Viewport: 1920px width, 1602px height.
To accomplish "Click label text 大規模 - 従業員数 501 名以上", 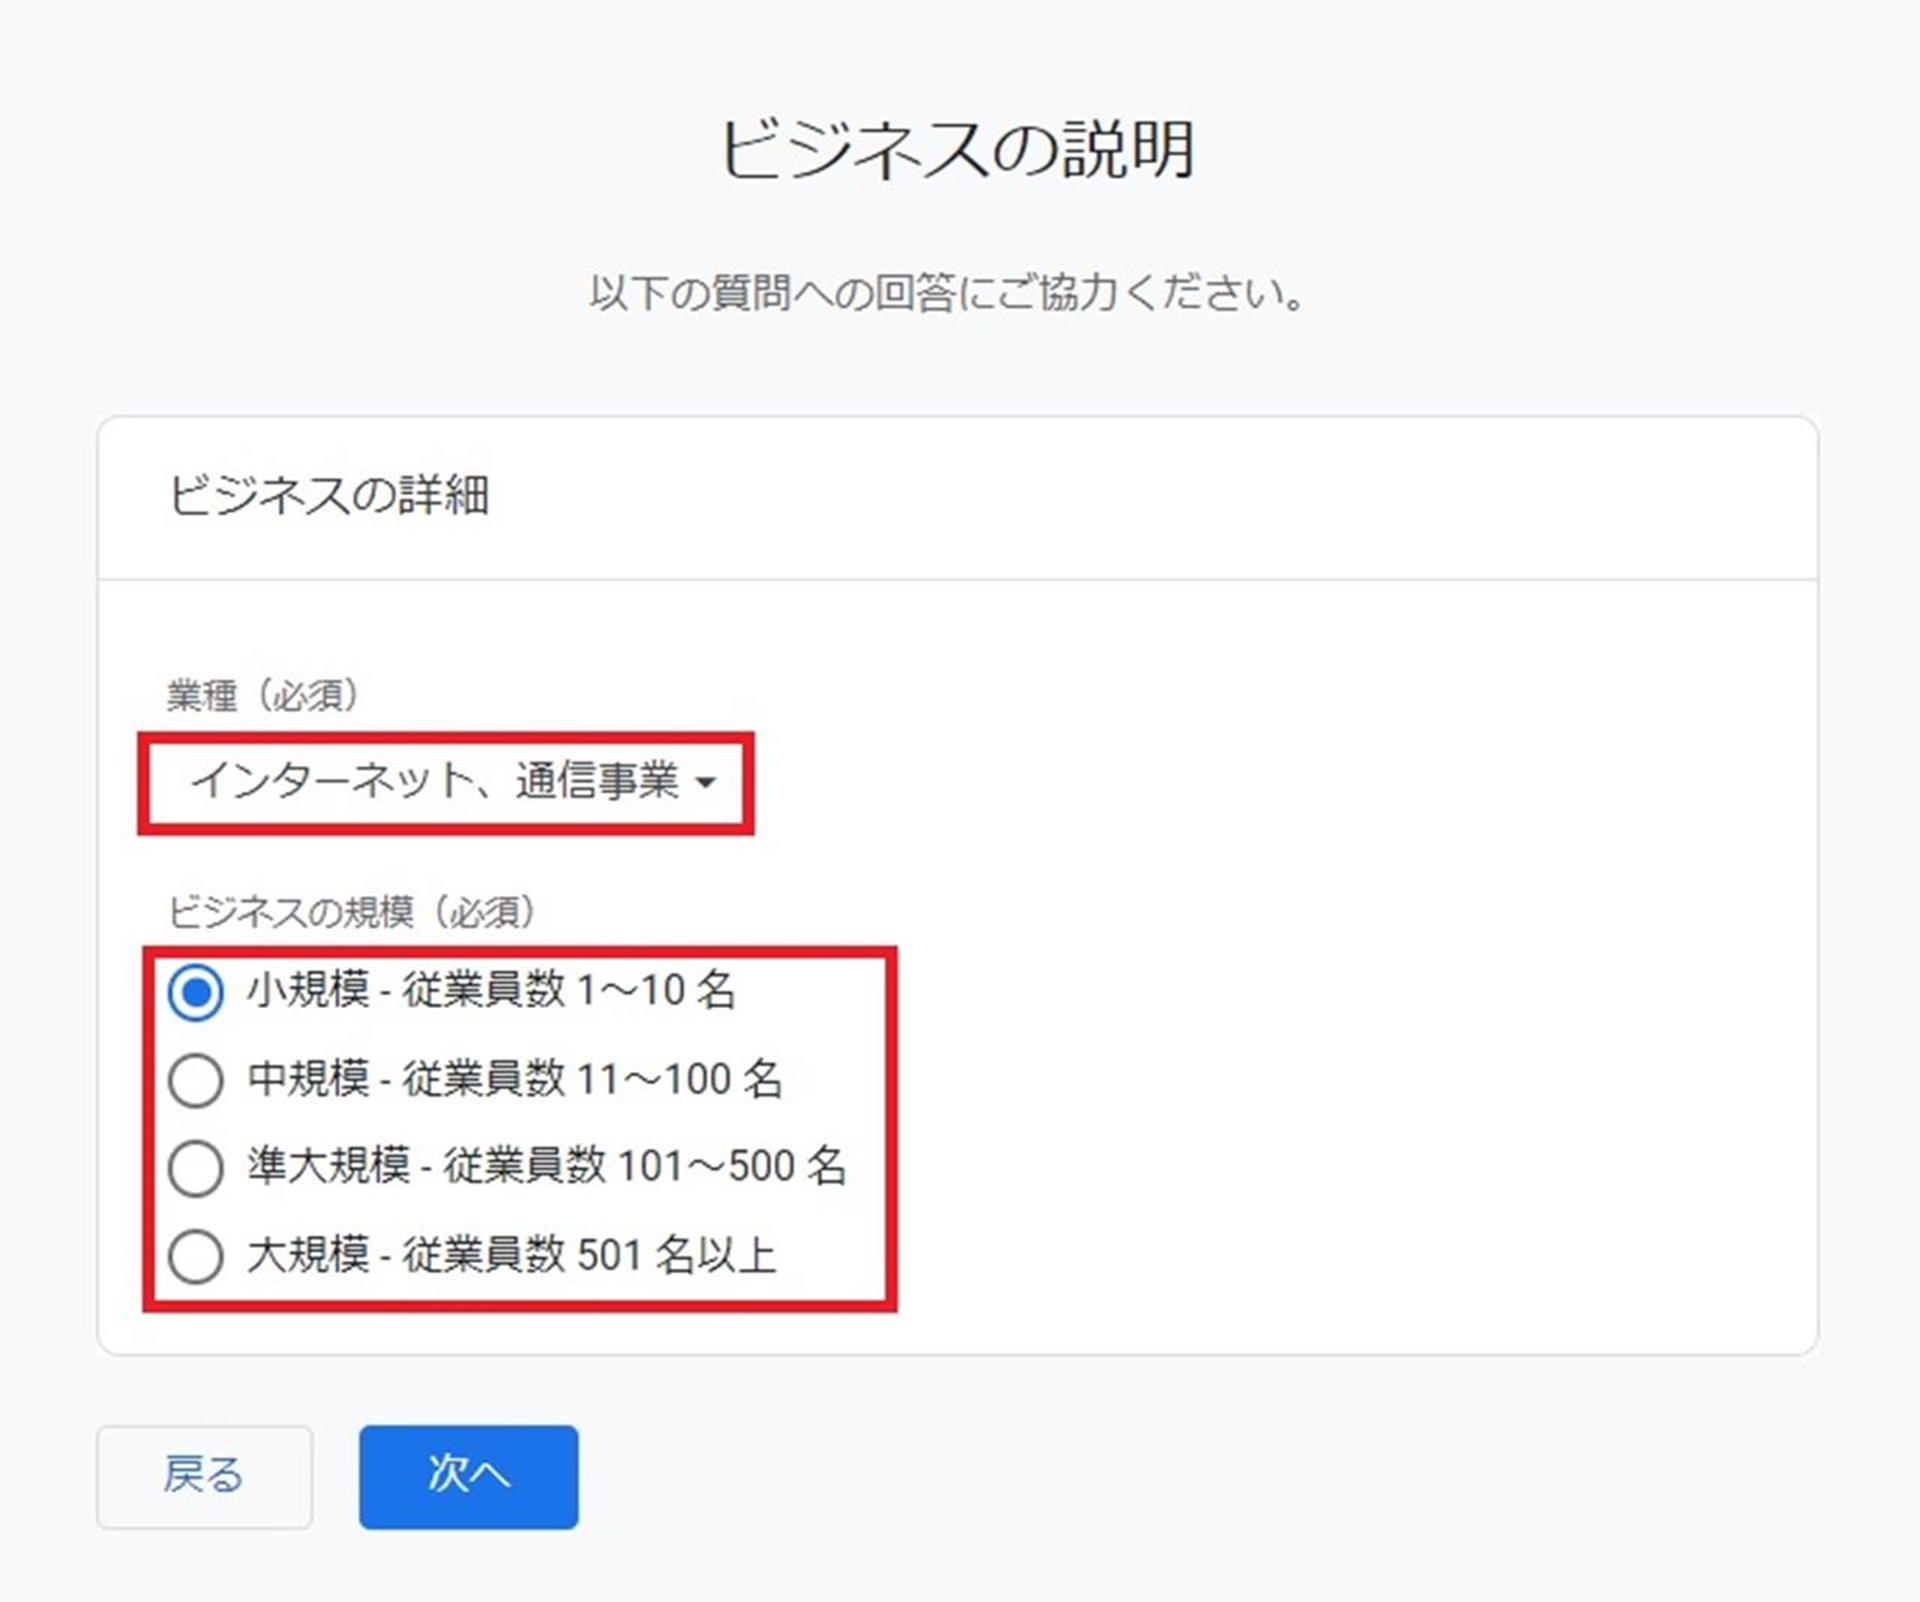I will [511, 1255].
